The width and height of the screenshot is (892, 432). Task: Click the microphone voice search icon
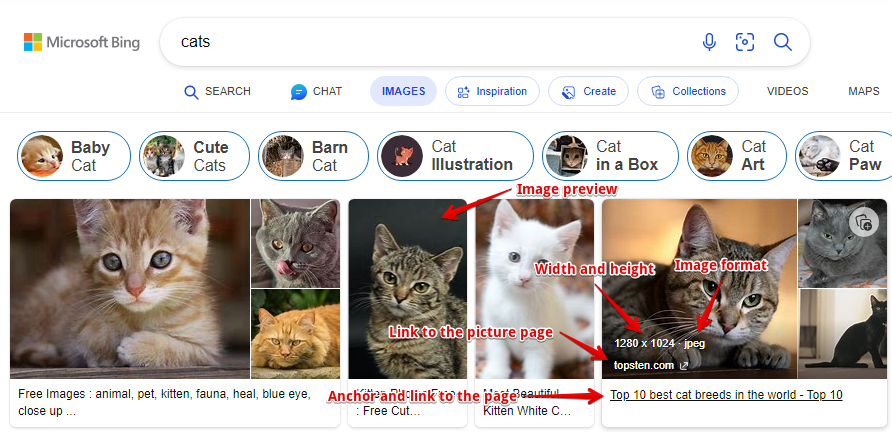(x=709, y=42)
